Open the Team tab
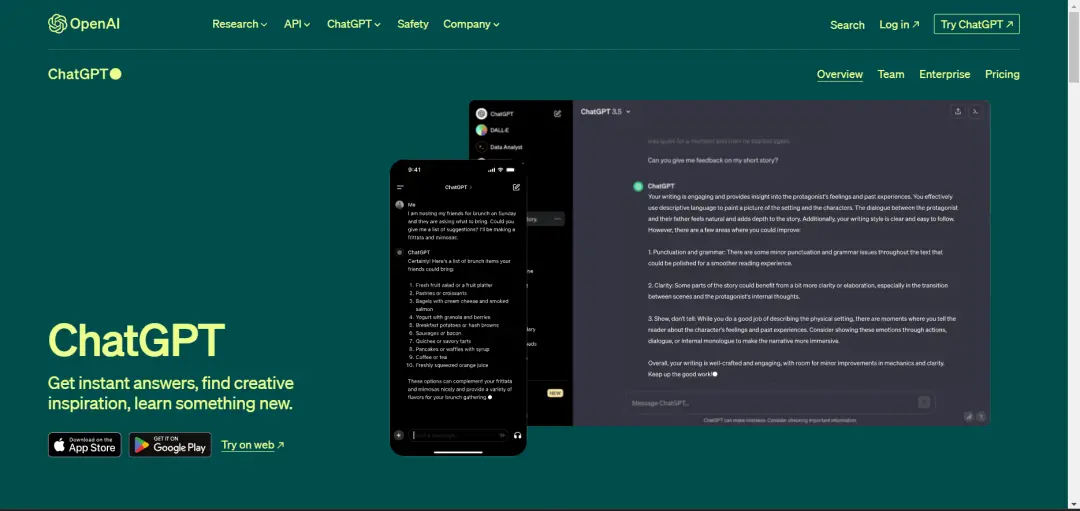This screenshot has width=1080, height=511. (x=891, y=74)
